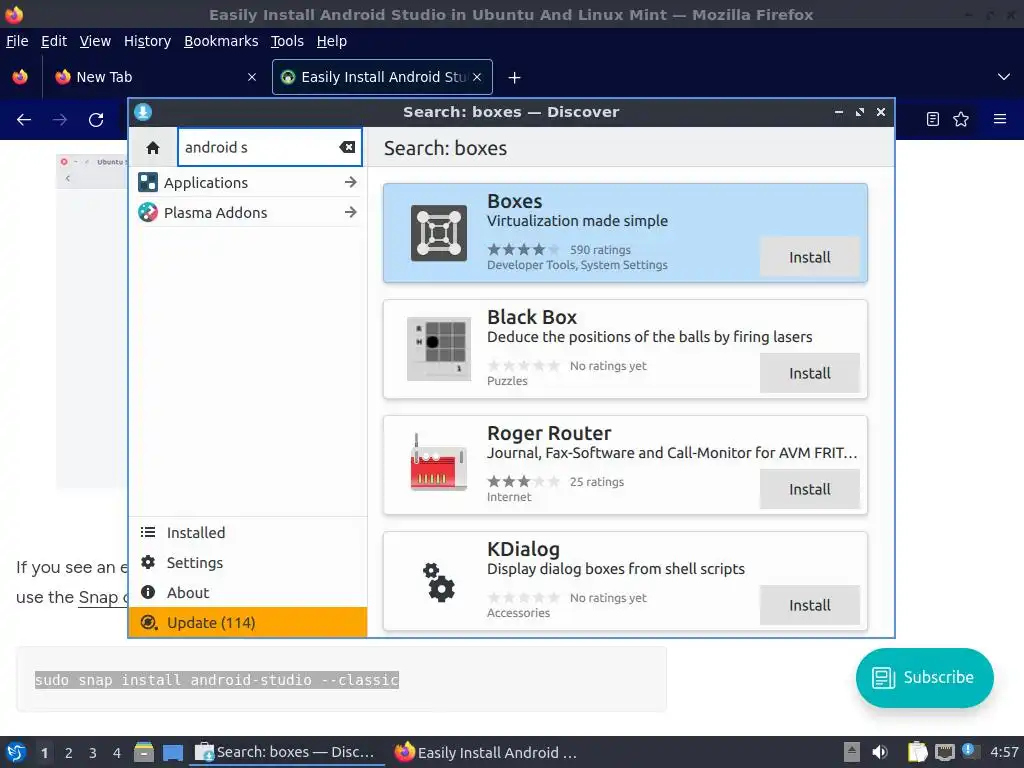Open taskbar file manager icon
This screenshot has height=768, width=1024.
(144, 752)
